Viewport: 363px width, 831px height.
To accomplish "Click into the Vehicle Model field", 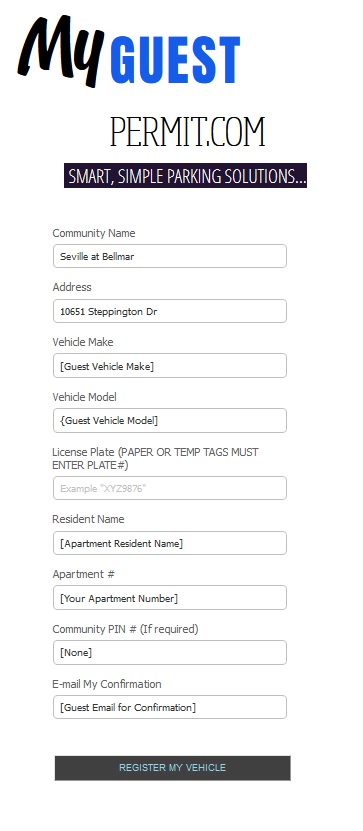I will [170, 420].
